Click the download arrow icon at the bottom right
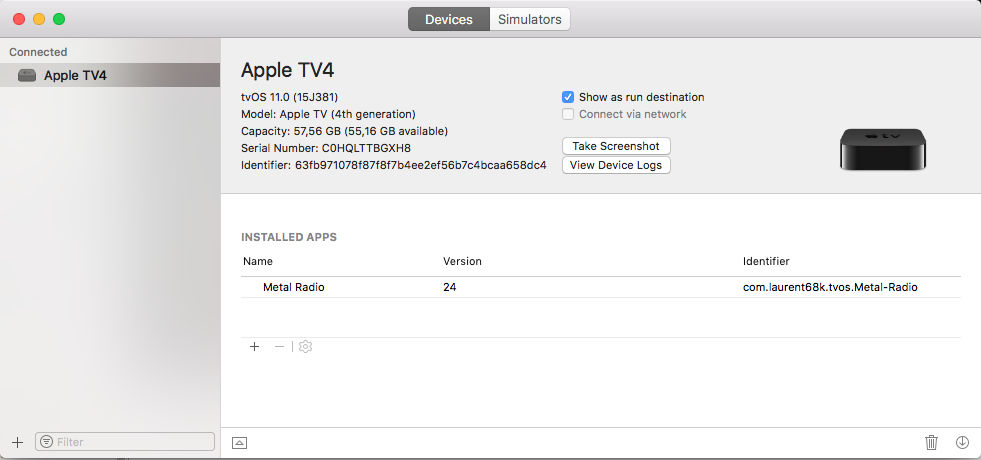 962,442
